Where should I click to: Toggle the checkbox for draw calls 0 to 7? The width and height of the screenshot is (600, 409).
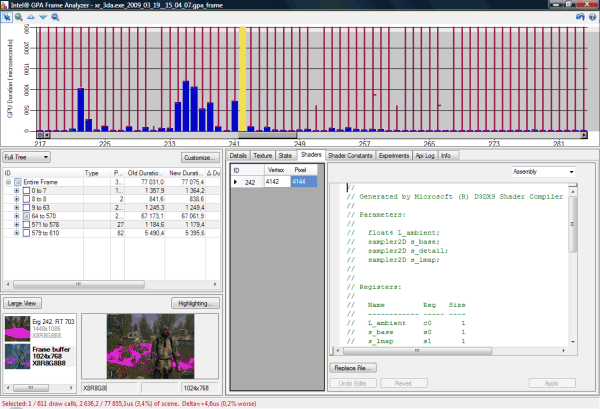pyautogui.click(x=26, y=190)
